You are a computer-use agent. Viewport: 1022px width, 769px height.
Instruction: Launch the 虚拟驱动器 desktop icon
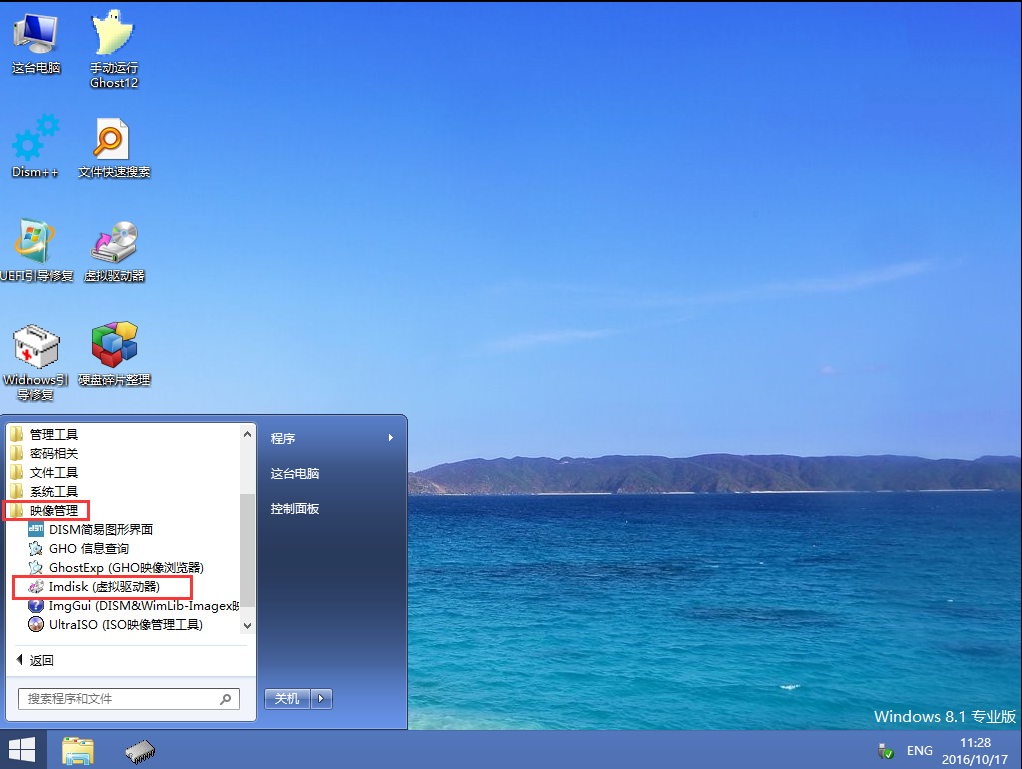(114, 244)
